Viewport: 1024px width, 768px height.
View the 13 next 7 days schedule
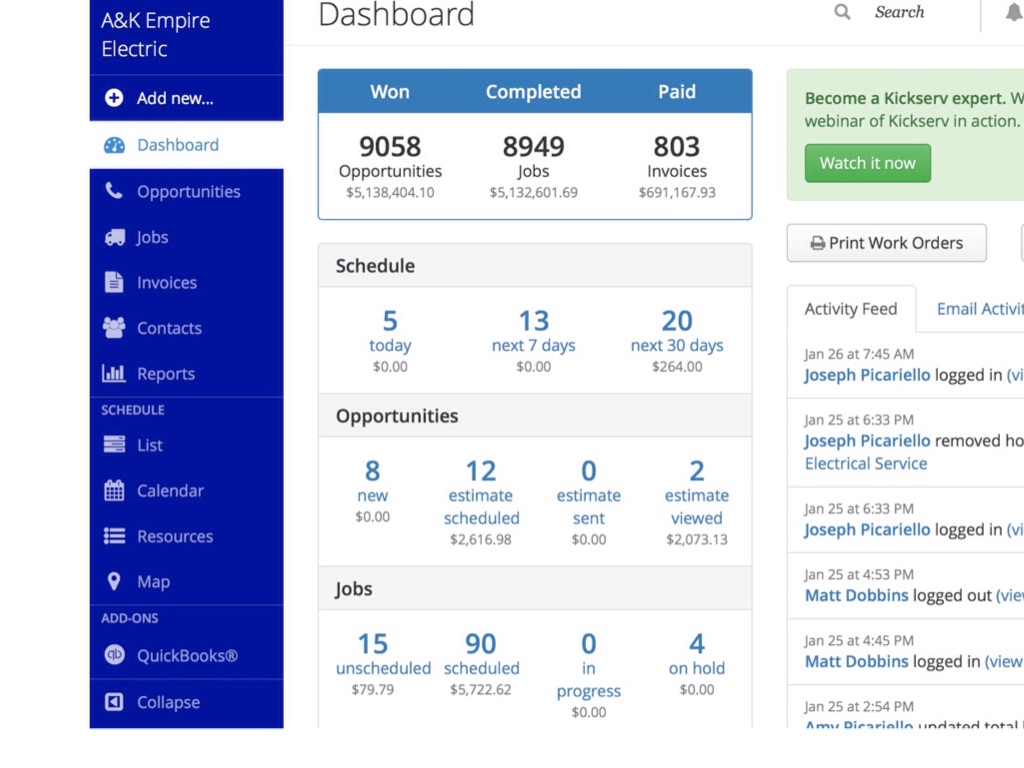[533, 332]
